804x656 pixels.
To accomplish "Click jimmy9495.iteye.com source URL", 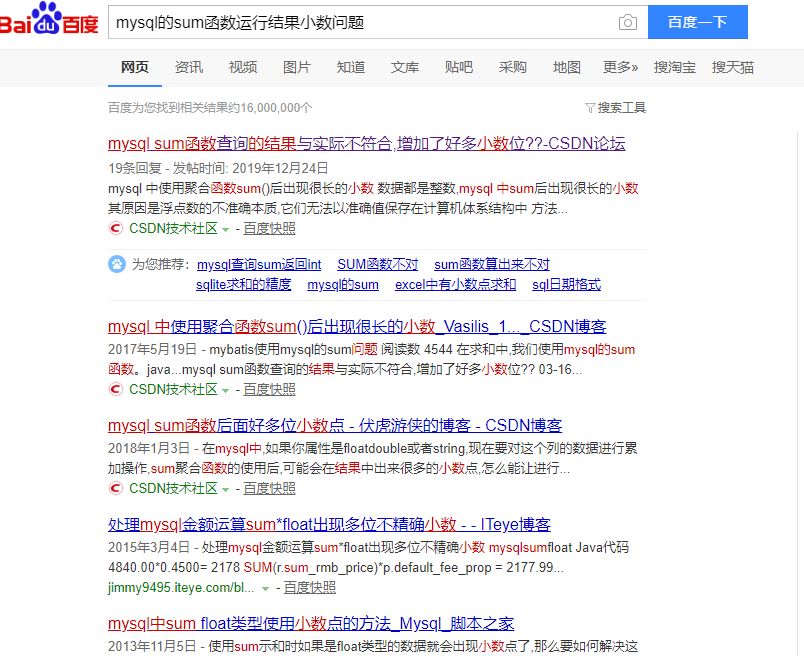I will [x=181, y=587].
